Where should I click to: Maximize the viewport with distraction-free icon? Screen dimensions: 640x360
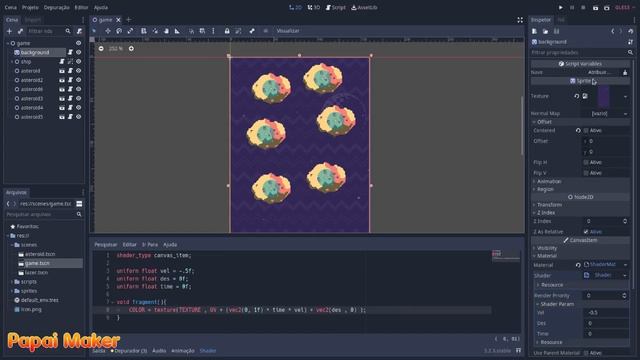click(x=520, y=20)
